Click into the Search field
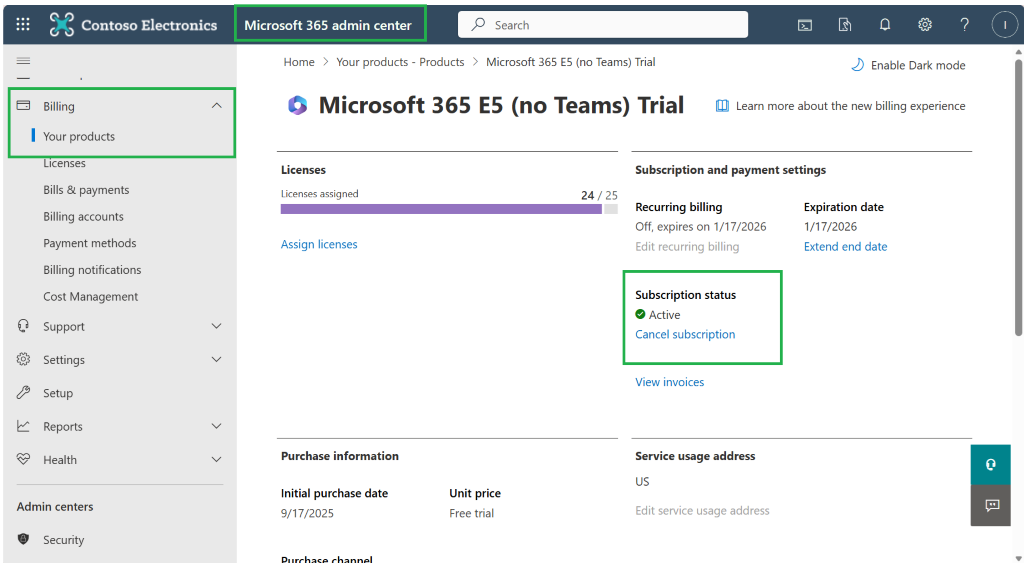Image resolution: width=1024 pixels, height=563 pixels. pos(603,25)
